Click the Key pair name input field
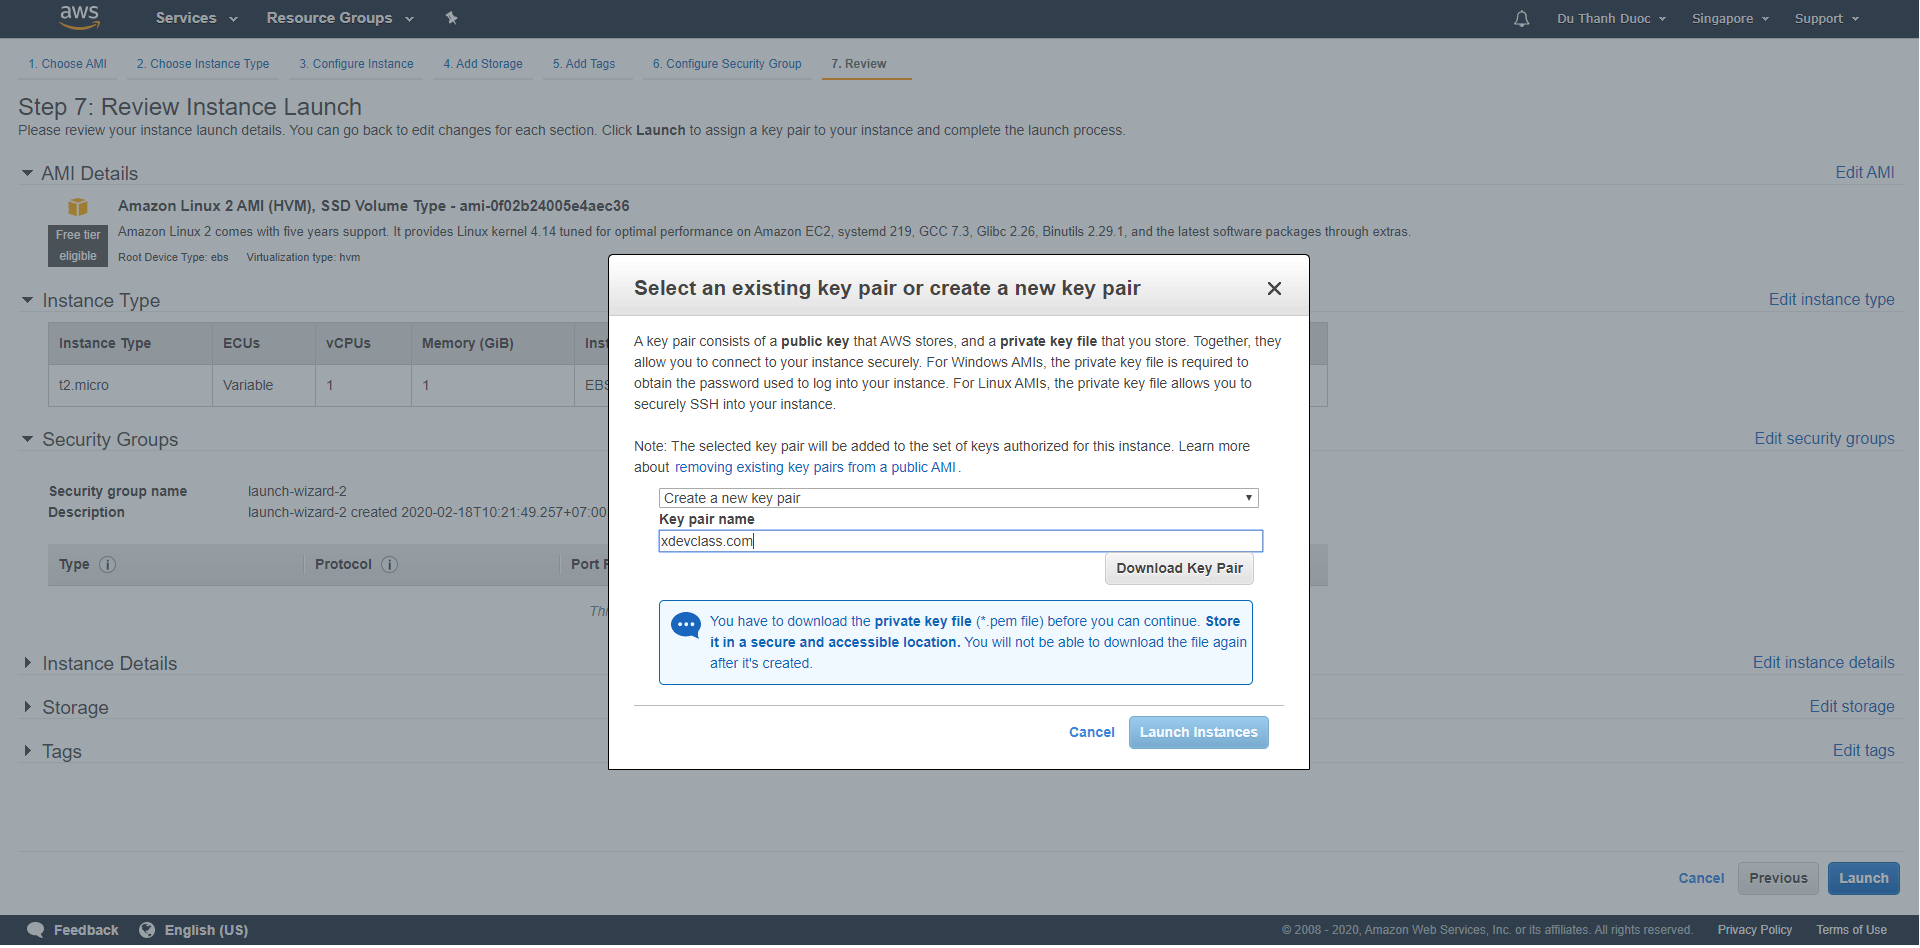This screenshot has height=948, width=1920. [960, 541]
